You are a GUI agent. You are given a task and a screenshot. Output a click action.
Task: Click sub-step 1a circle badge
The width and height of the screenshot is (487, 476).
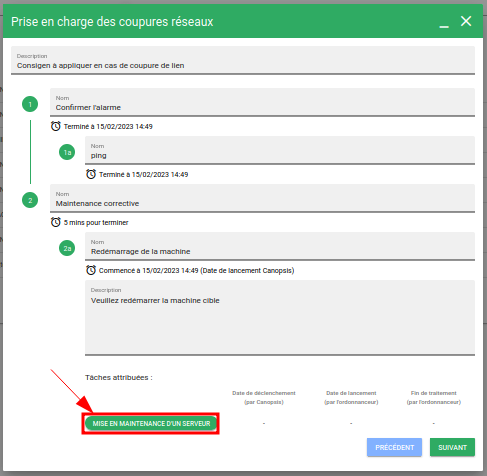pyautogui.click(x=67, y=152)
